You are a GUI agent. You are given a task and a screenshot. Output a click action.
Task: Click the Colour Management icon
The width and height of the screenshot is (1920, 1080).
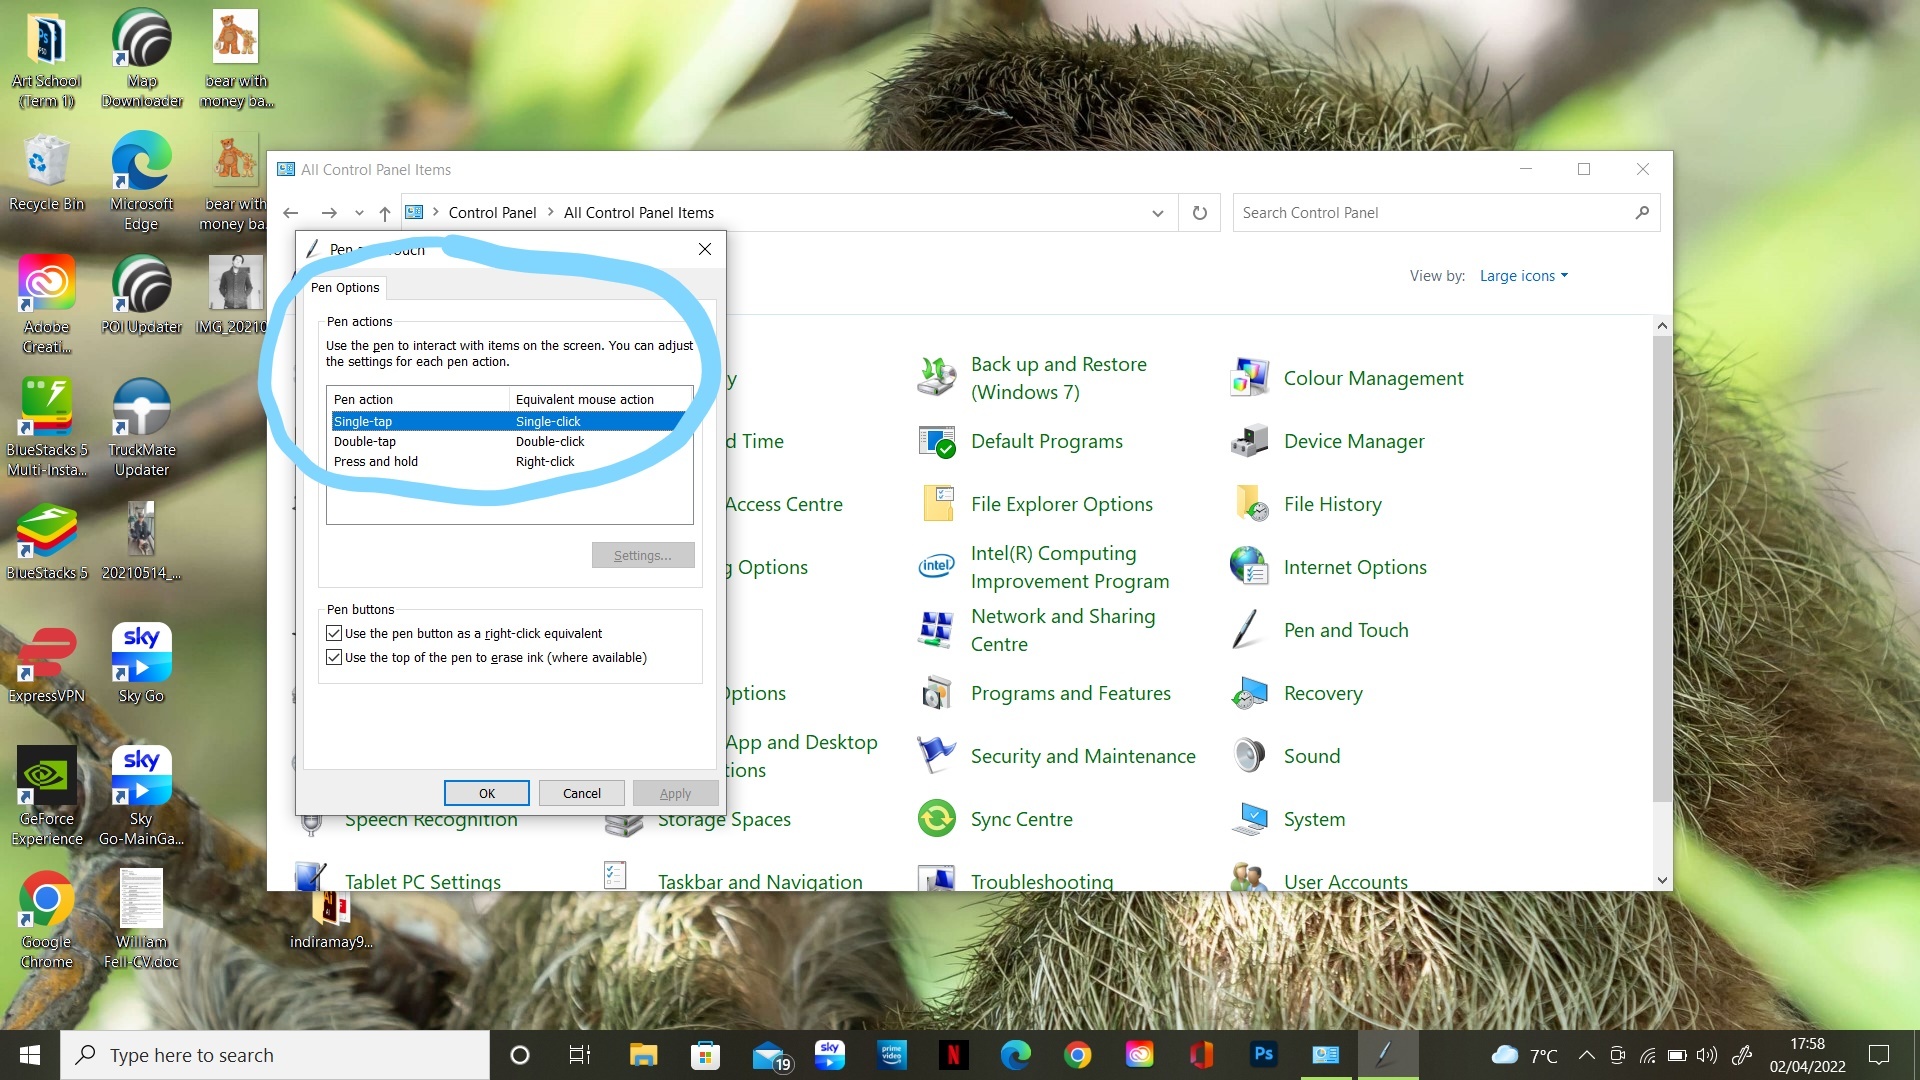click(x=1248, y=378)
